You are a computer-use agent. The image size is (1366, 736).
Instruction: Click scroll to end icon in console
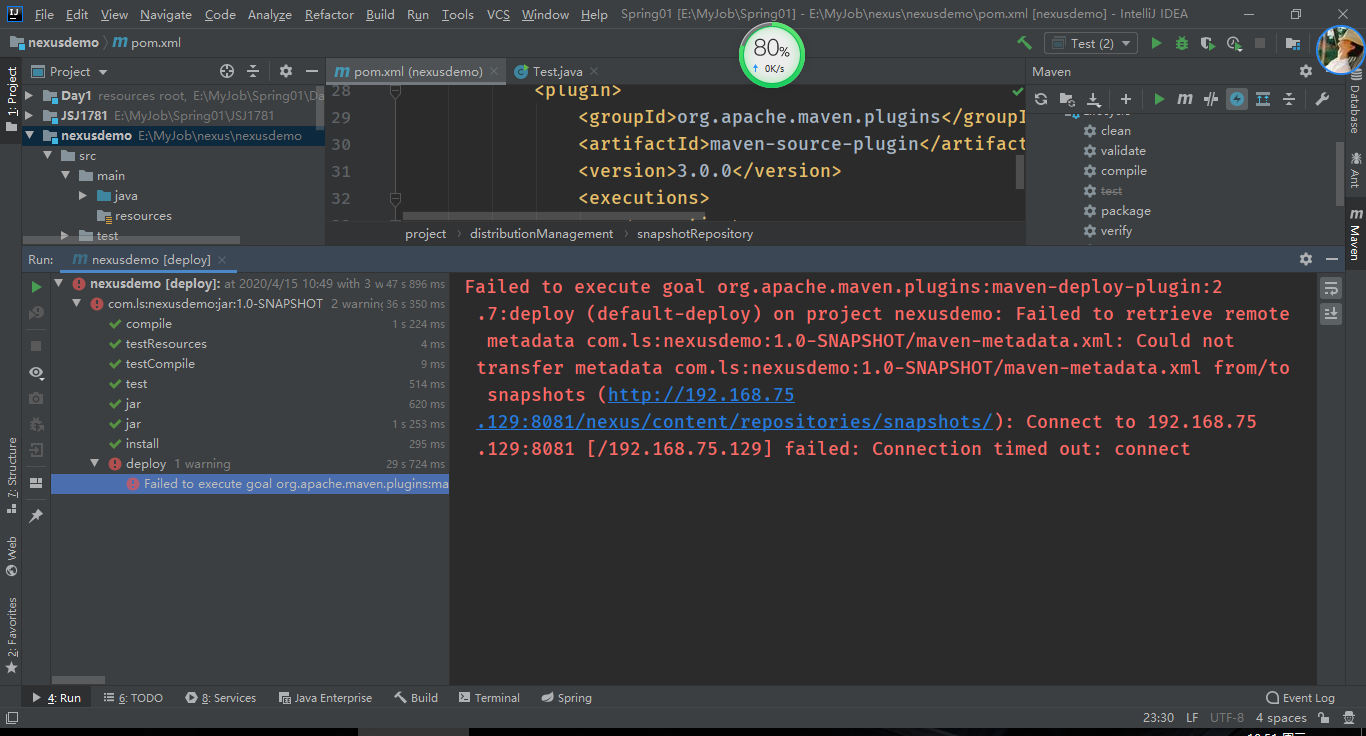pos(1331,313)
